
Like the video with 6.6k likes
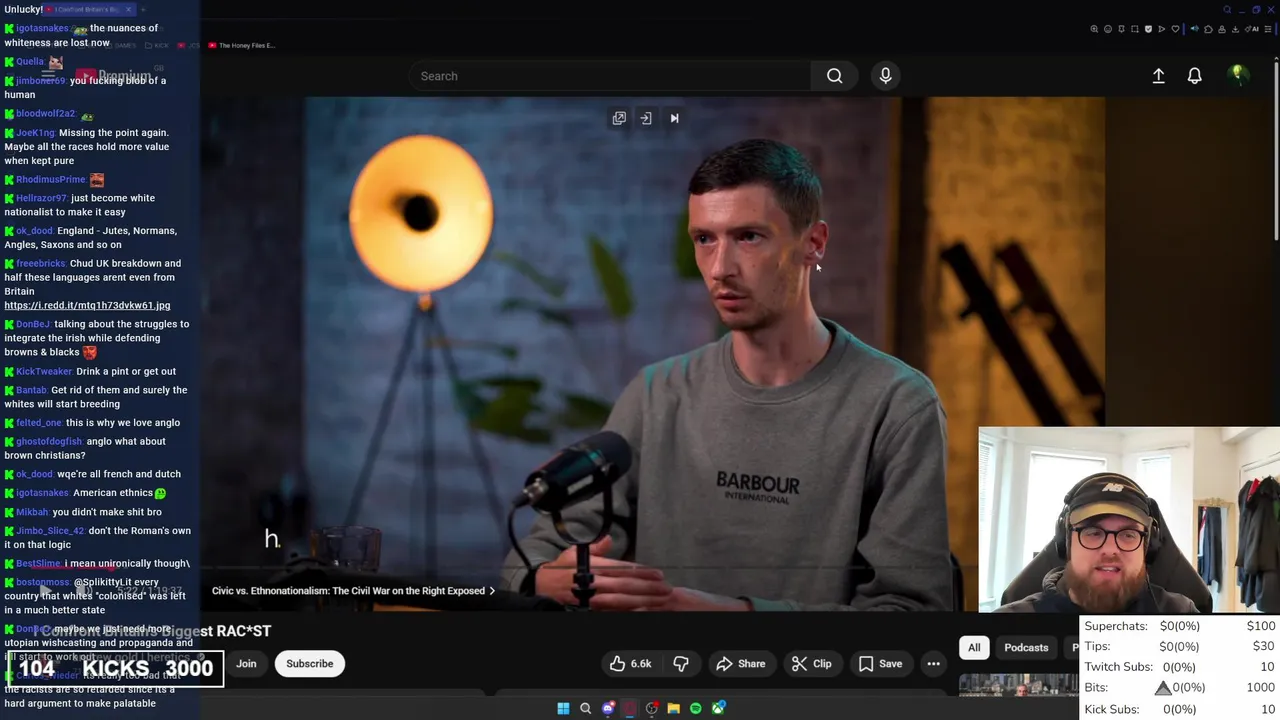[631, 664]
